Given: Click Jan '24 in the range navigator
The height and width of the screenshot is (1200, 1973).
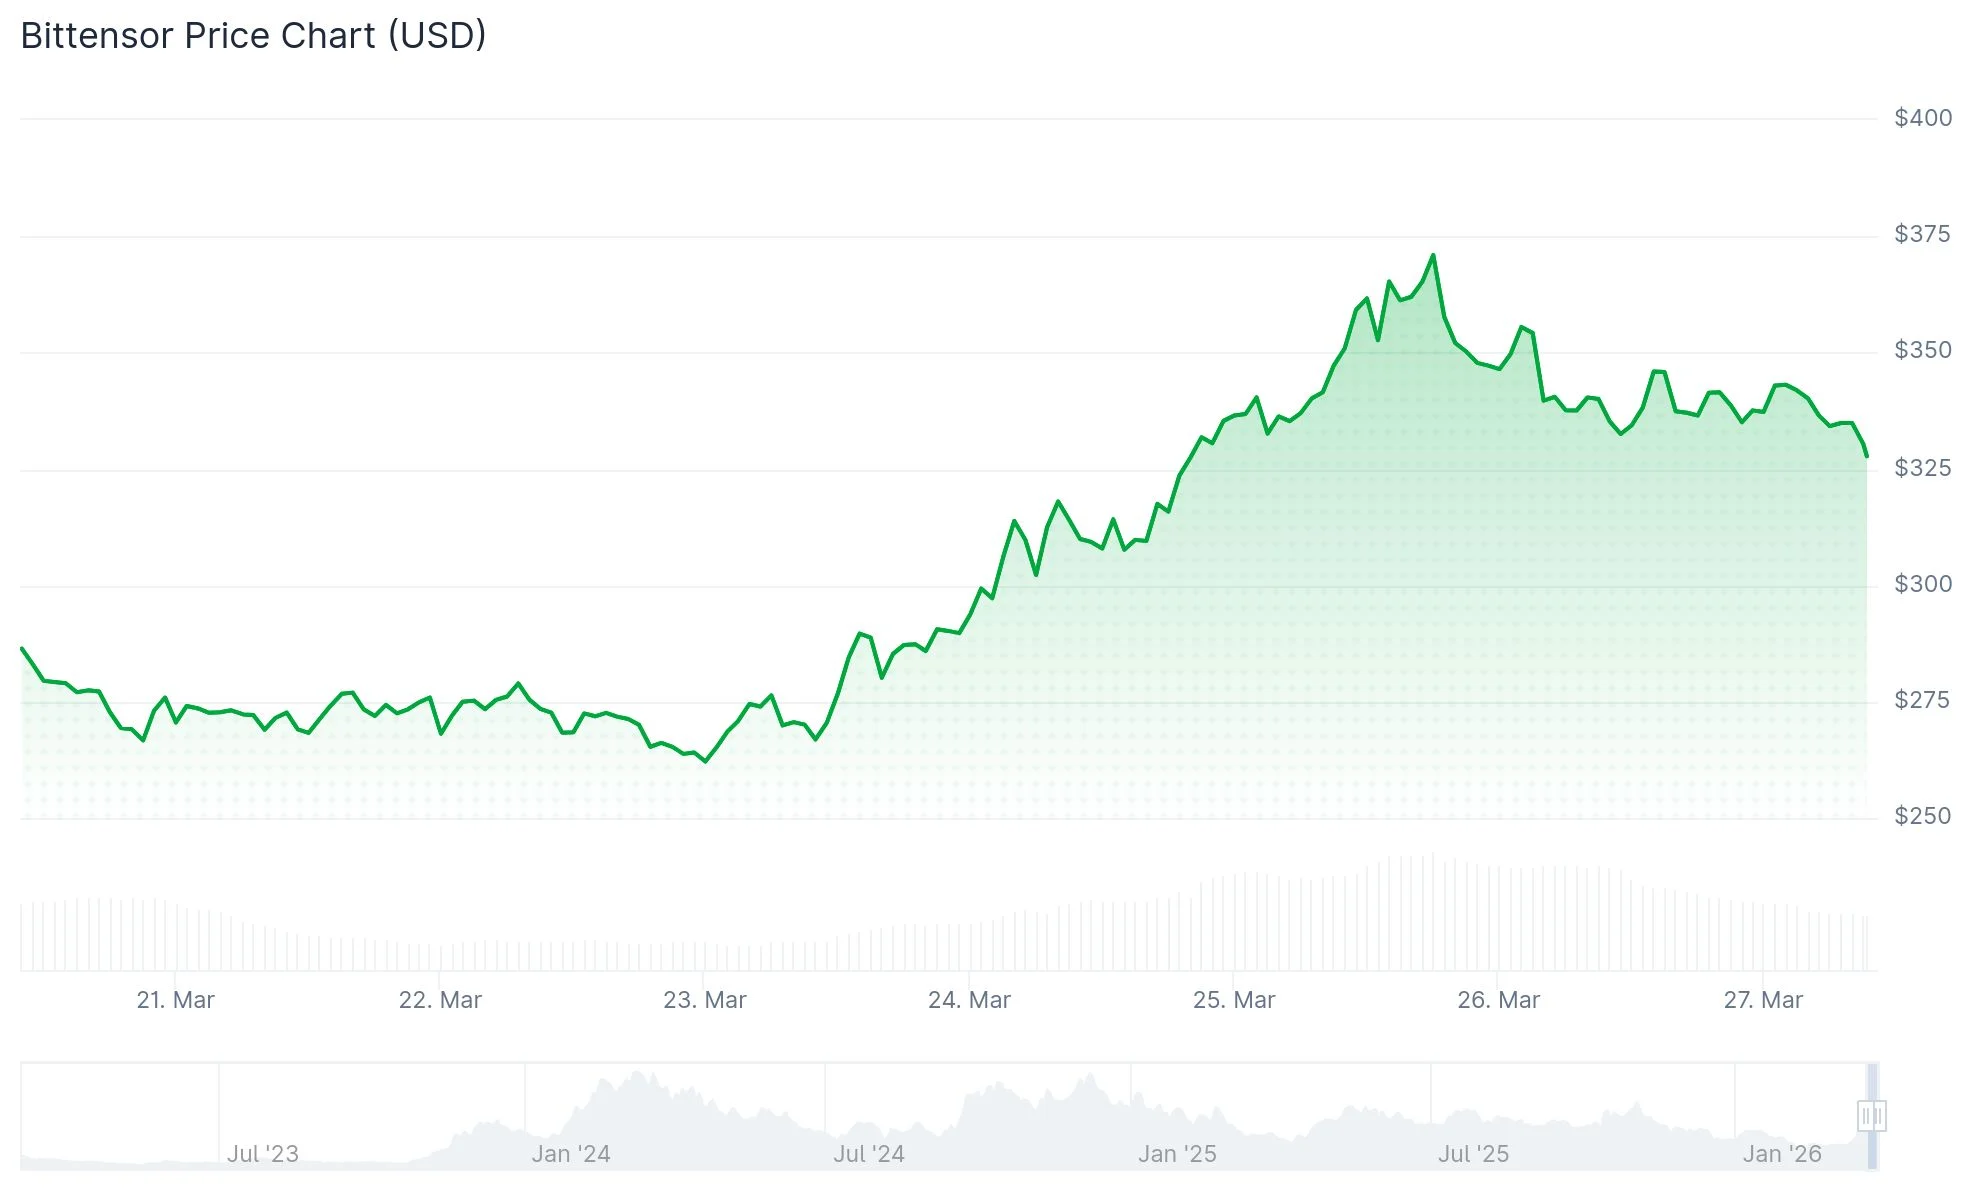Looking at the screenshot, I should [x=571, y=1154].
